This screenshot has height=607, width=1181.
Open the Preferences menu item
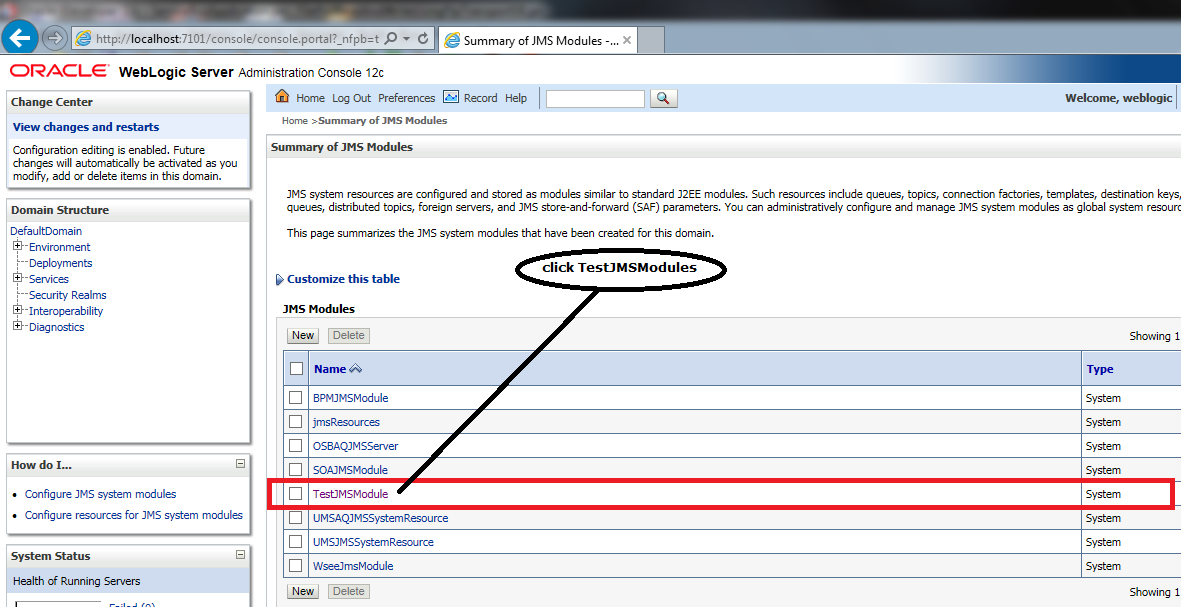click(x=406, y=98)
